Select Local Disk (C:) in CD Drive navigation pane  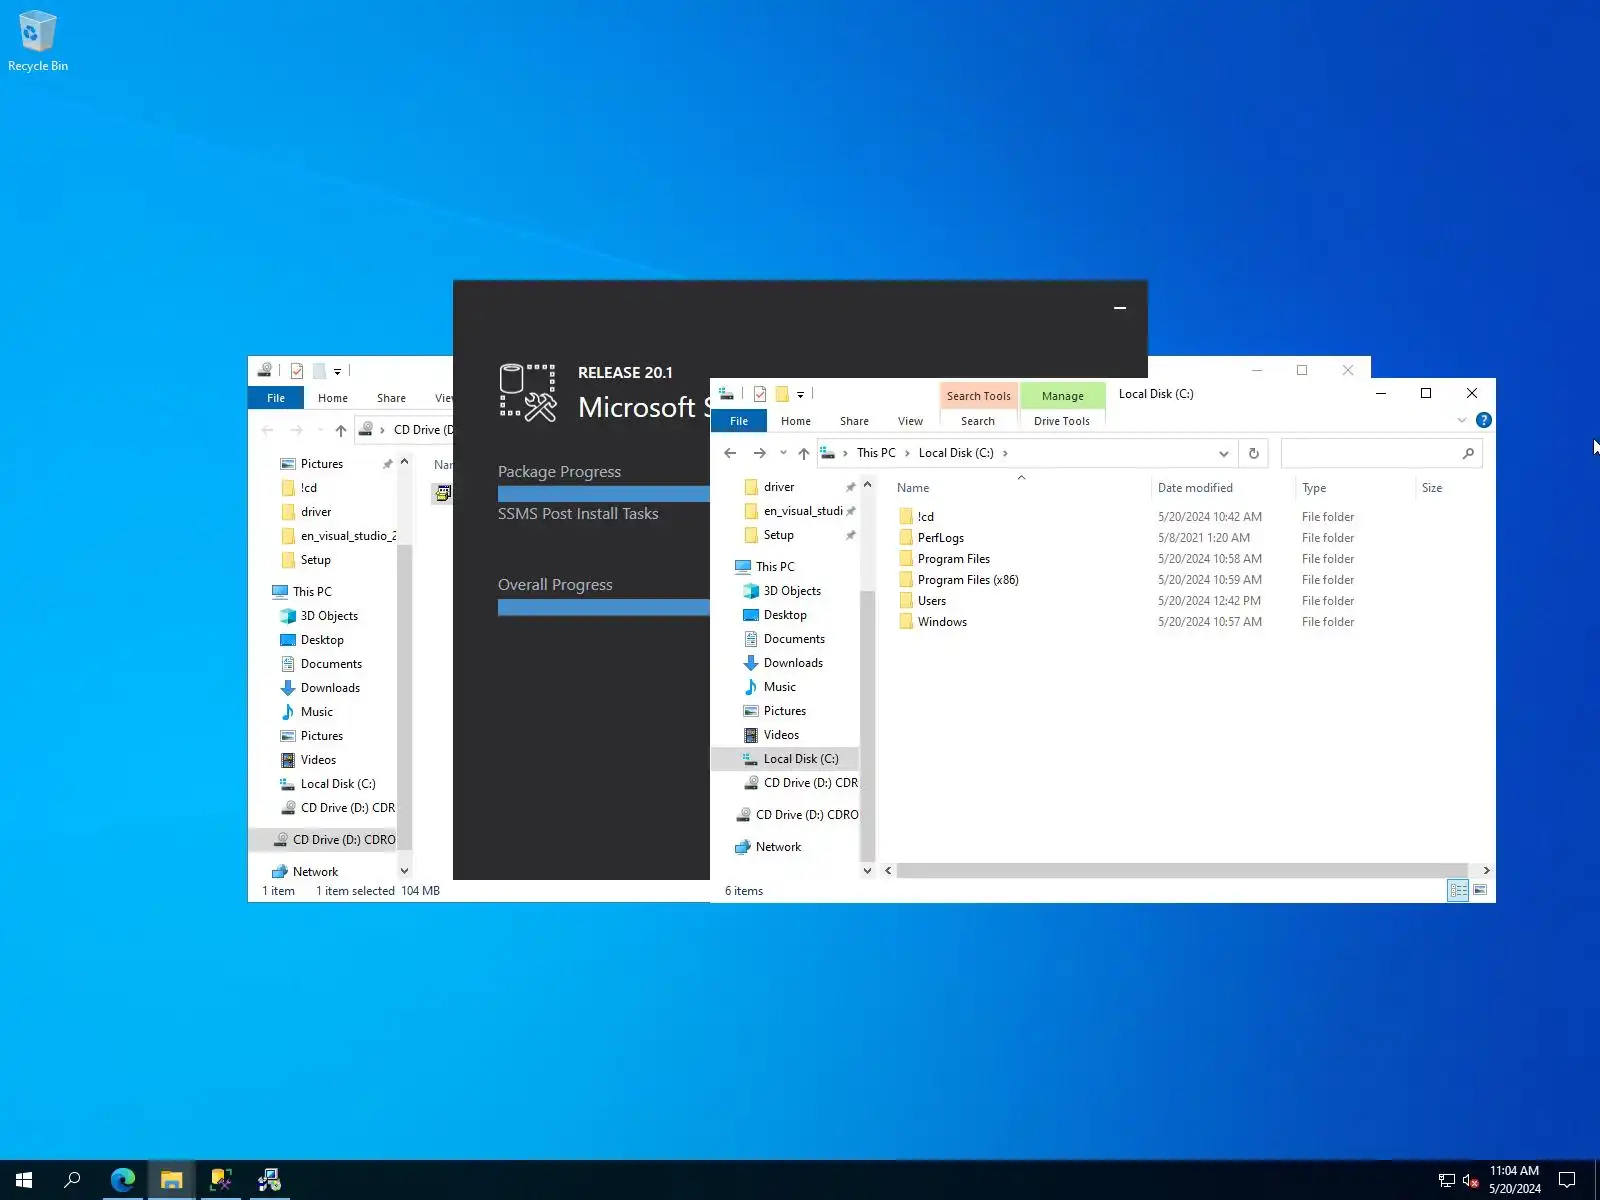pyautogui.click(x=338, y=784)
